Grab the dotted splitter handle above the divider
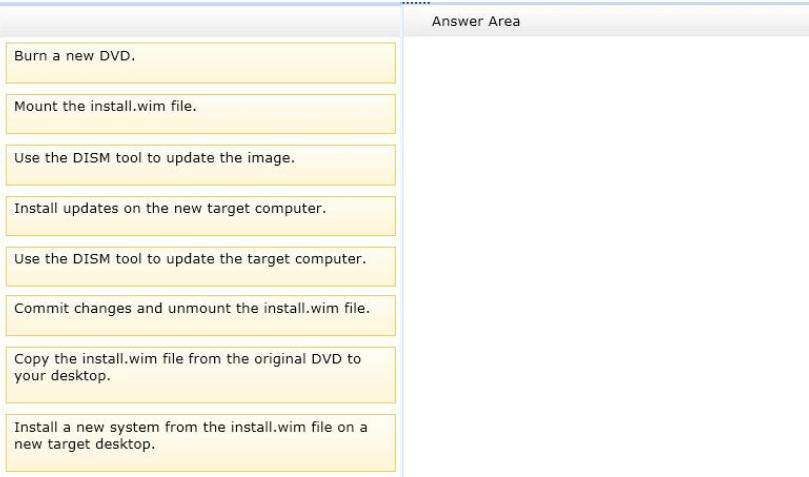This screenshot has height=477, width=809. 416,3
